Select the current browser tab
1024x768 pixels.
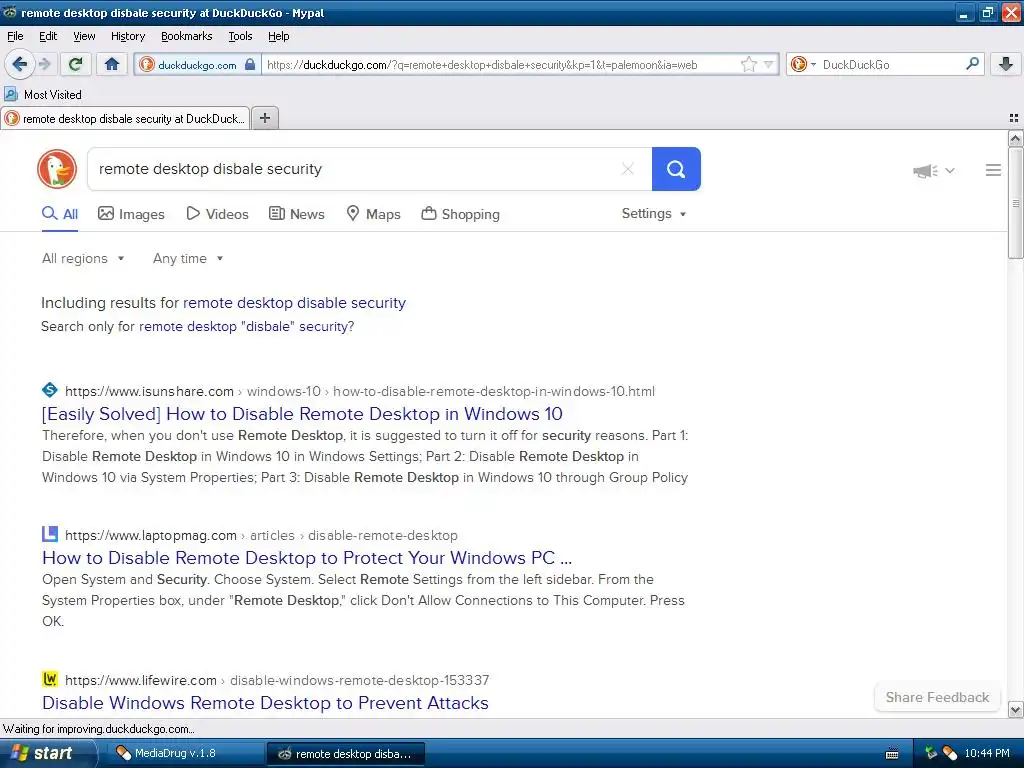click(125, 118)
